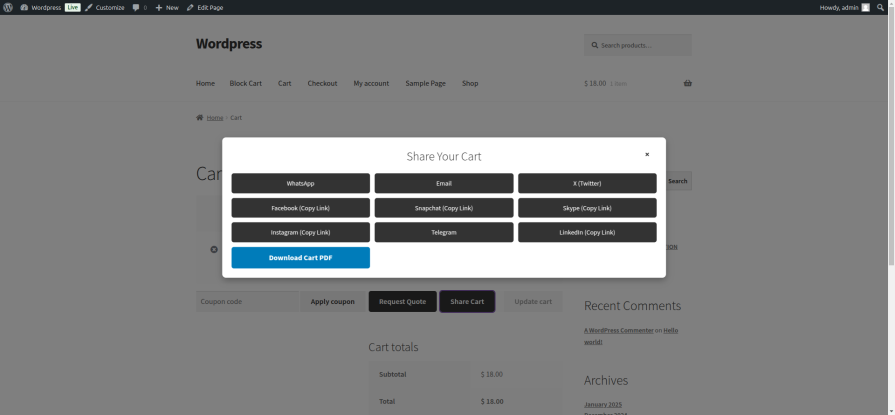Close the Share Your Cart dialog

pos(647,154)
